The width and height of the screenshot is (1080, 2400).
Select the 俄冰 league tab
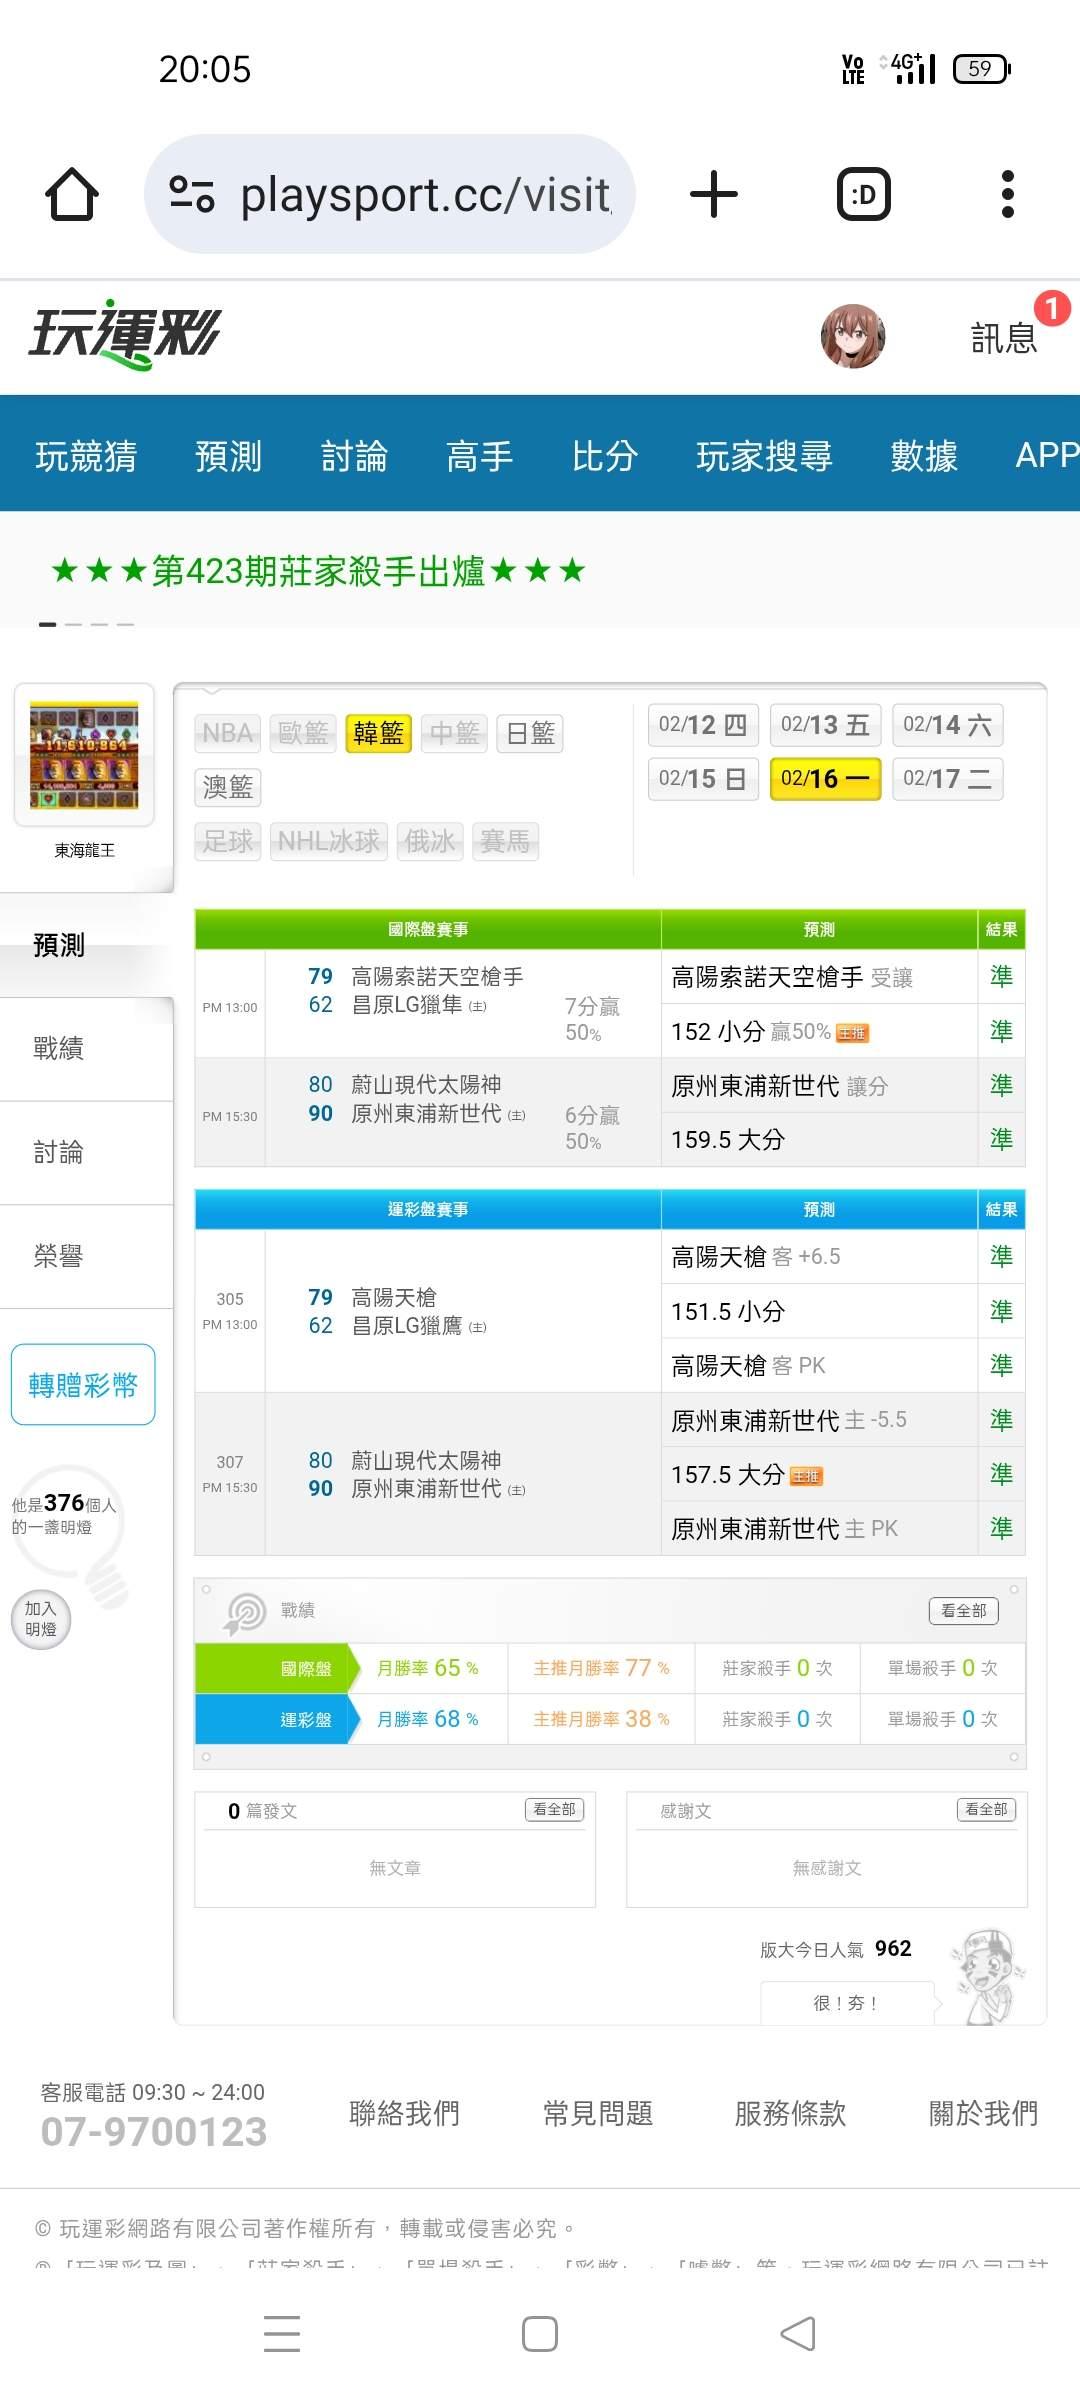[430, 841]
